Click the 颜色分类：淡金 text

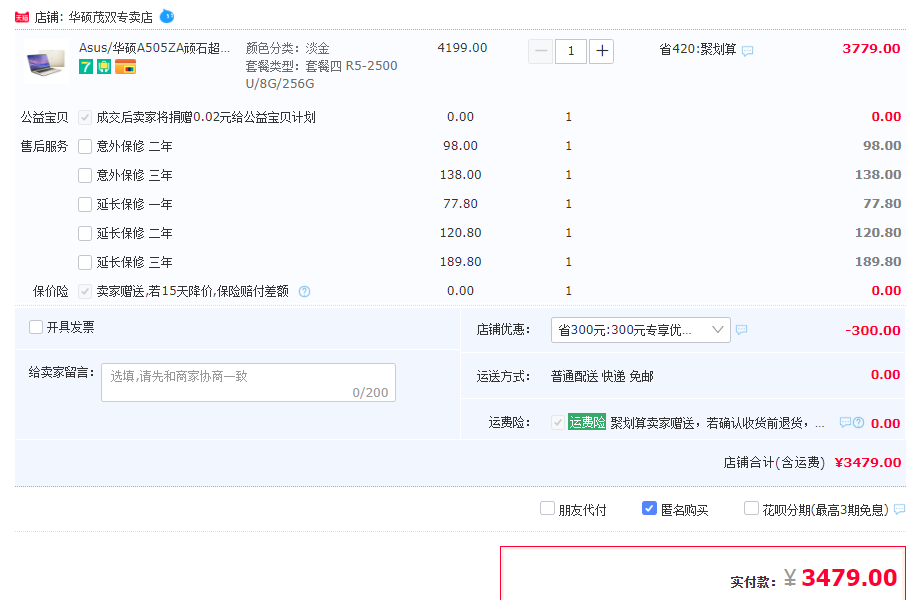click(288, 48)
